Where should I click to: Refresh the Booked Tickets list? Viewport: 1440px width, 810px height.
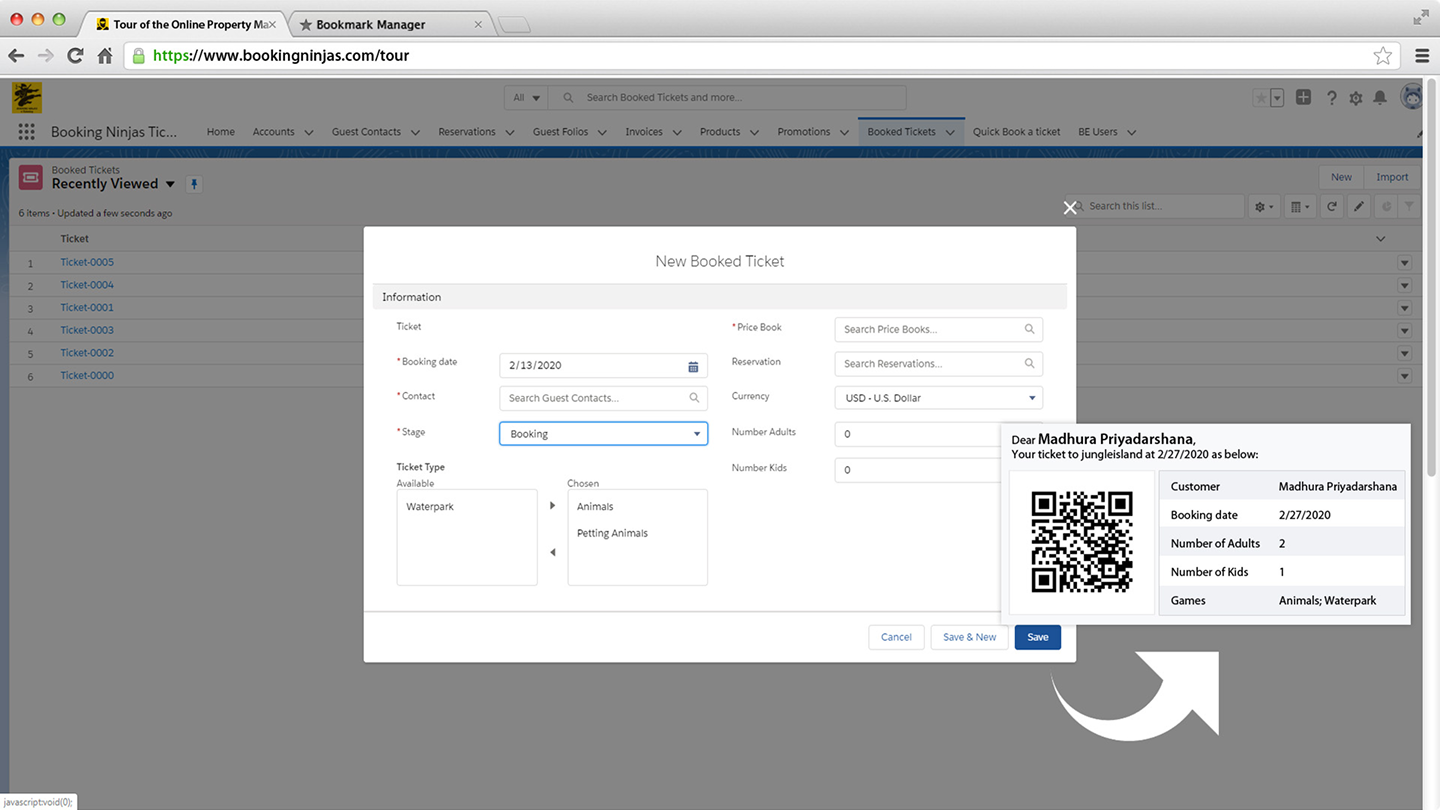coord(1331,206)
